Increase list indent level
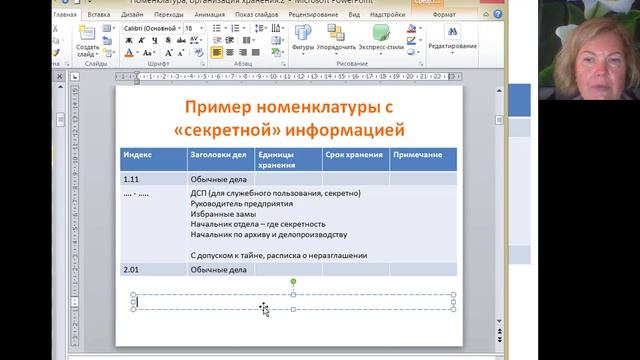Image resolution: width=640 pixels, height=360 pixels. [230, 40]
